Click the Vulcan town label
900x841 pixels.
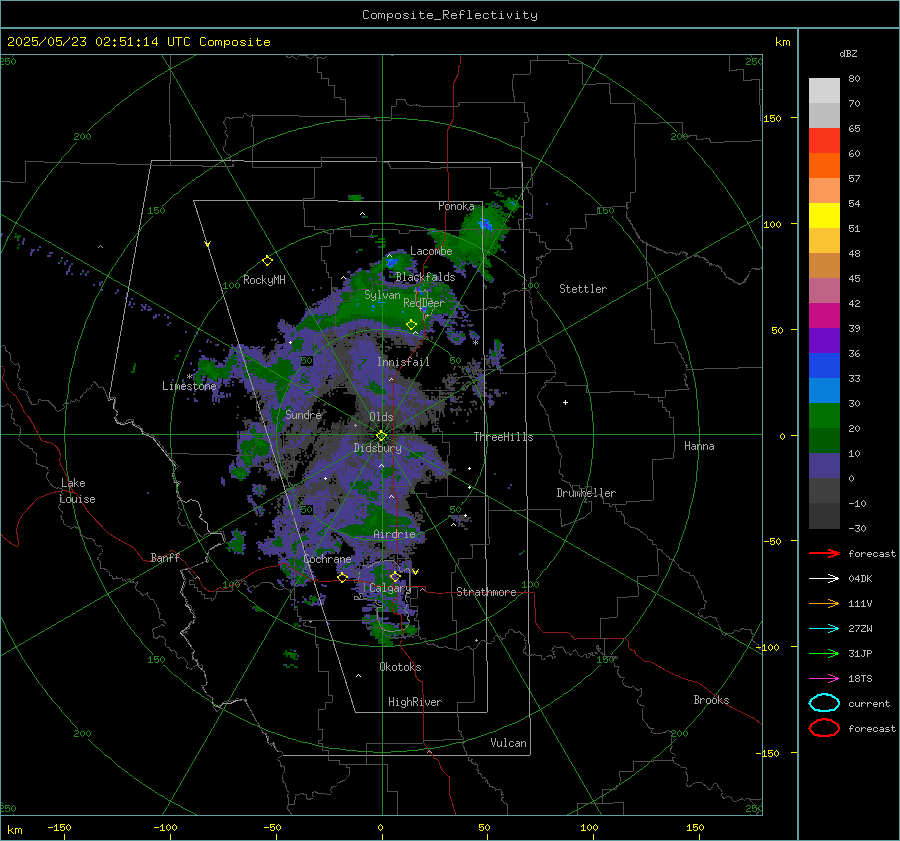[x=509, y=743]
